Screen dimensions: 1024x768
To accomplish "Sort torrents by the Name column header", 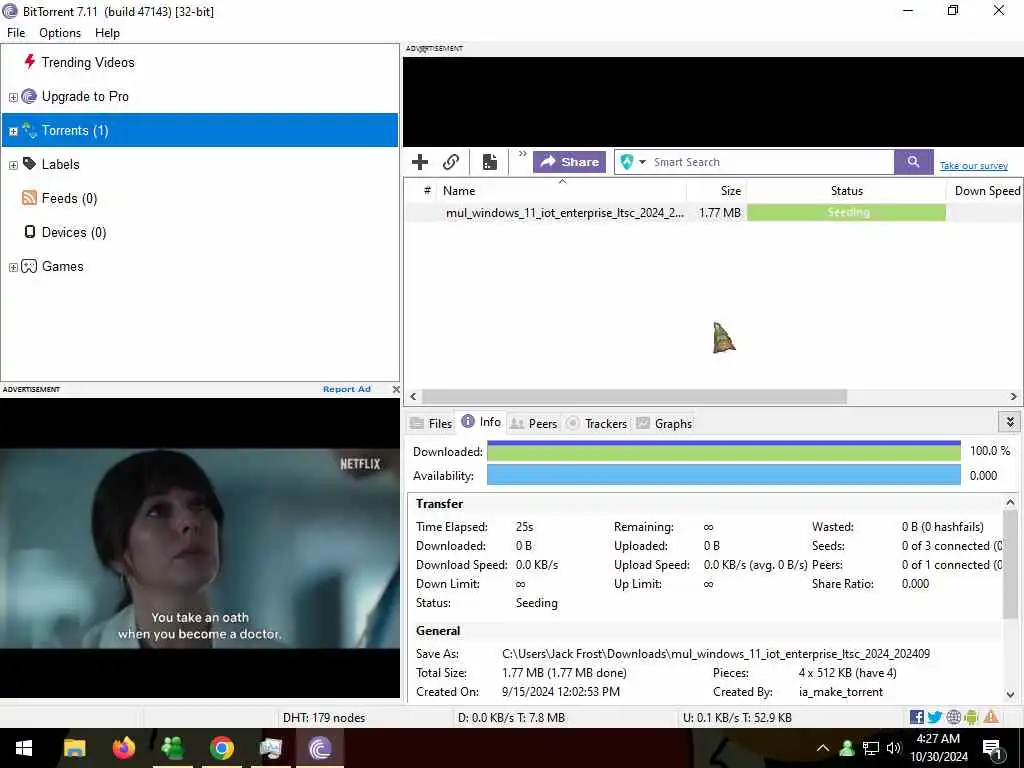I will [x=562, y=191].
